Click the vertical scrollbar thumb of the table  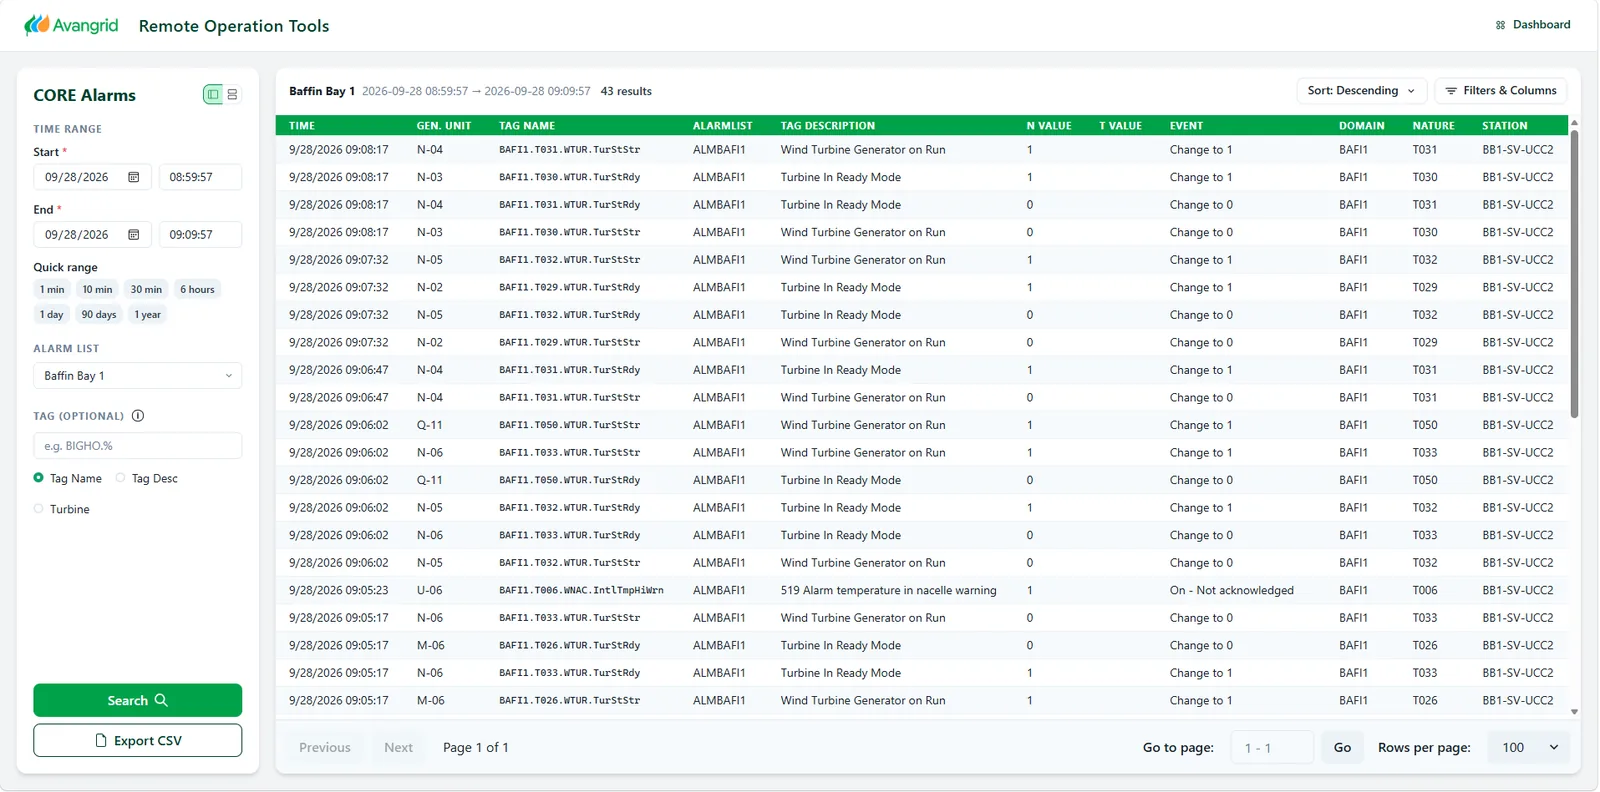coord(1574,274)
